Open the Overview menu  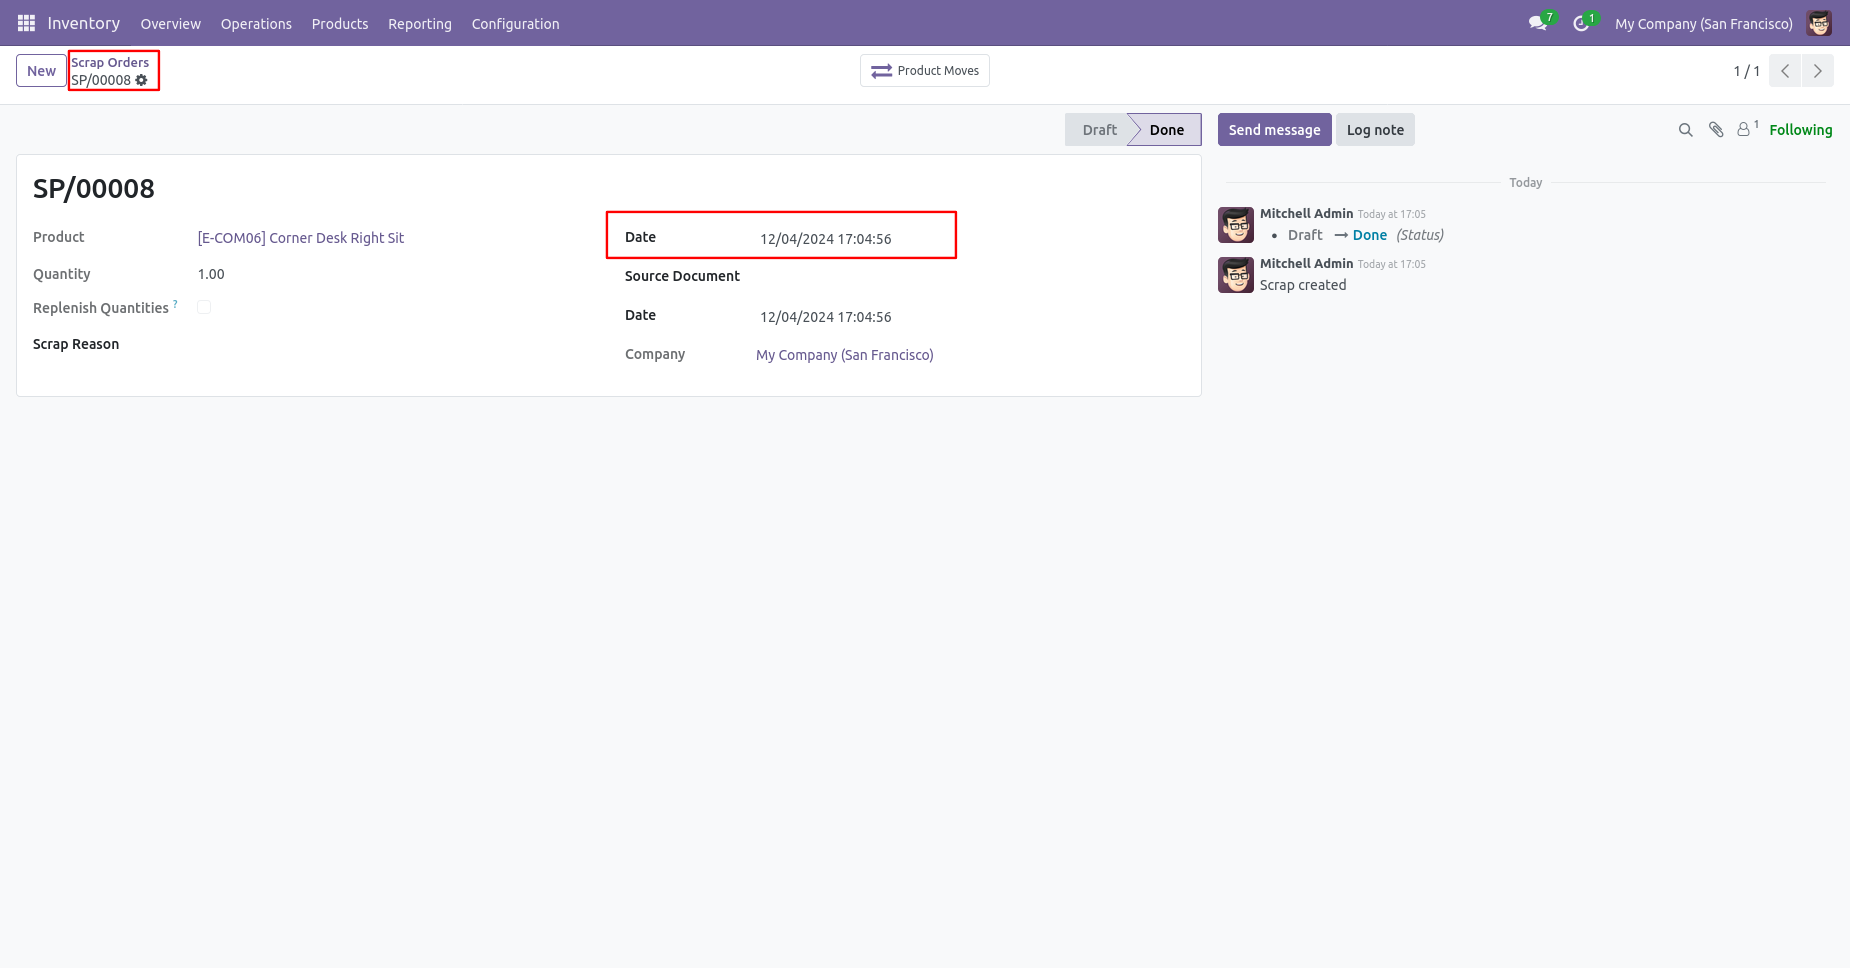click(x=170, y=23)
